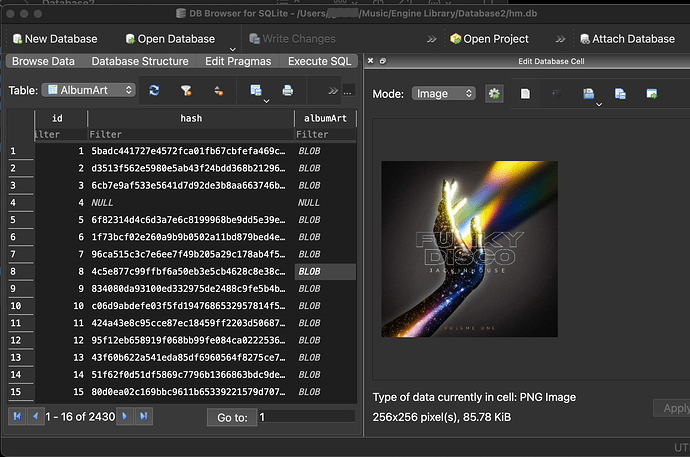Open the Execute SQL tab
Viewport: 690px width, 457px height.
coord(319,61)
